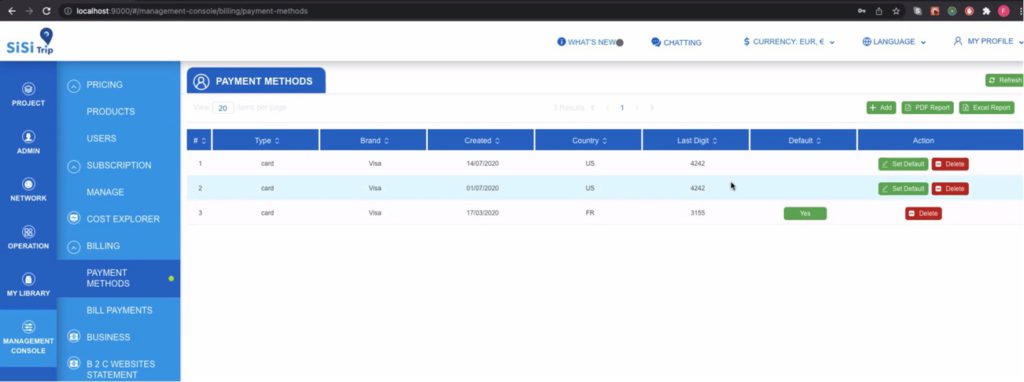Select Payment Methods submenu item

pos(118,278)
